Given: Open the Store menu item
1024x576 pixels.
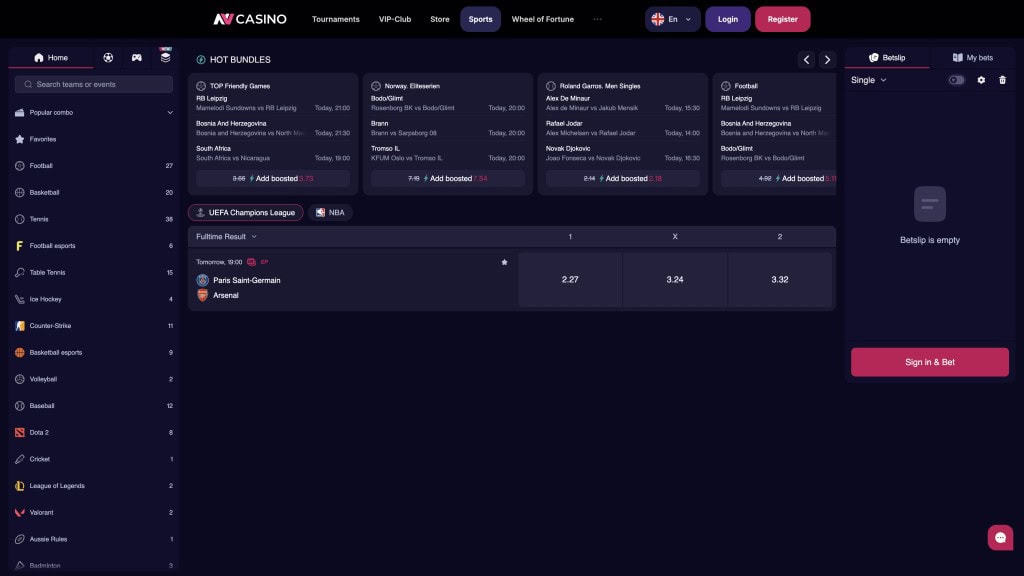Looking at the screenshot, I should [440, 19].
